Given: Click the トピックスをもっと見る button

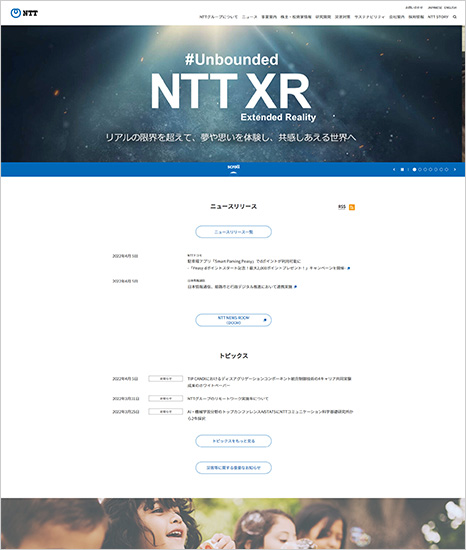Looking at the screenshot, I should tap(234, 441).
